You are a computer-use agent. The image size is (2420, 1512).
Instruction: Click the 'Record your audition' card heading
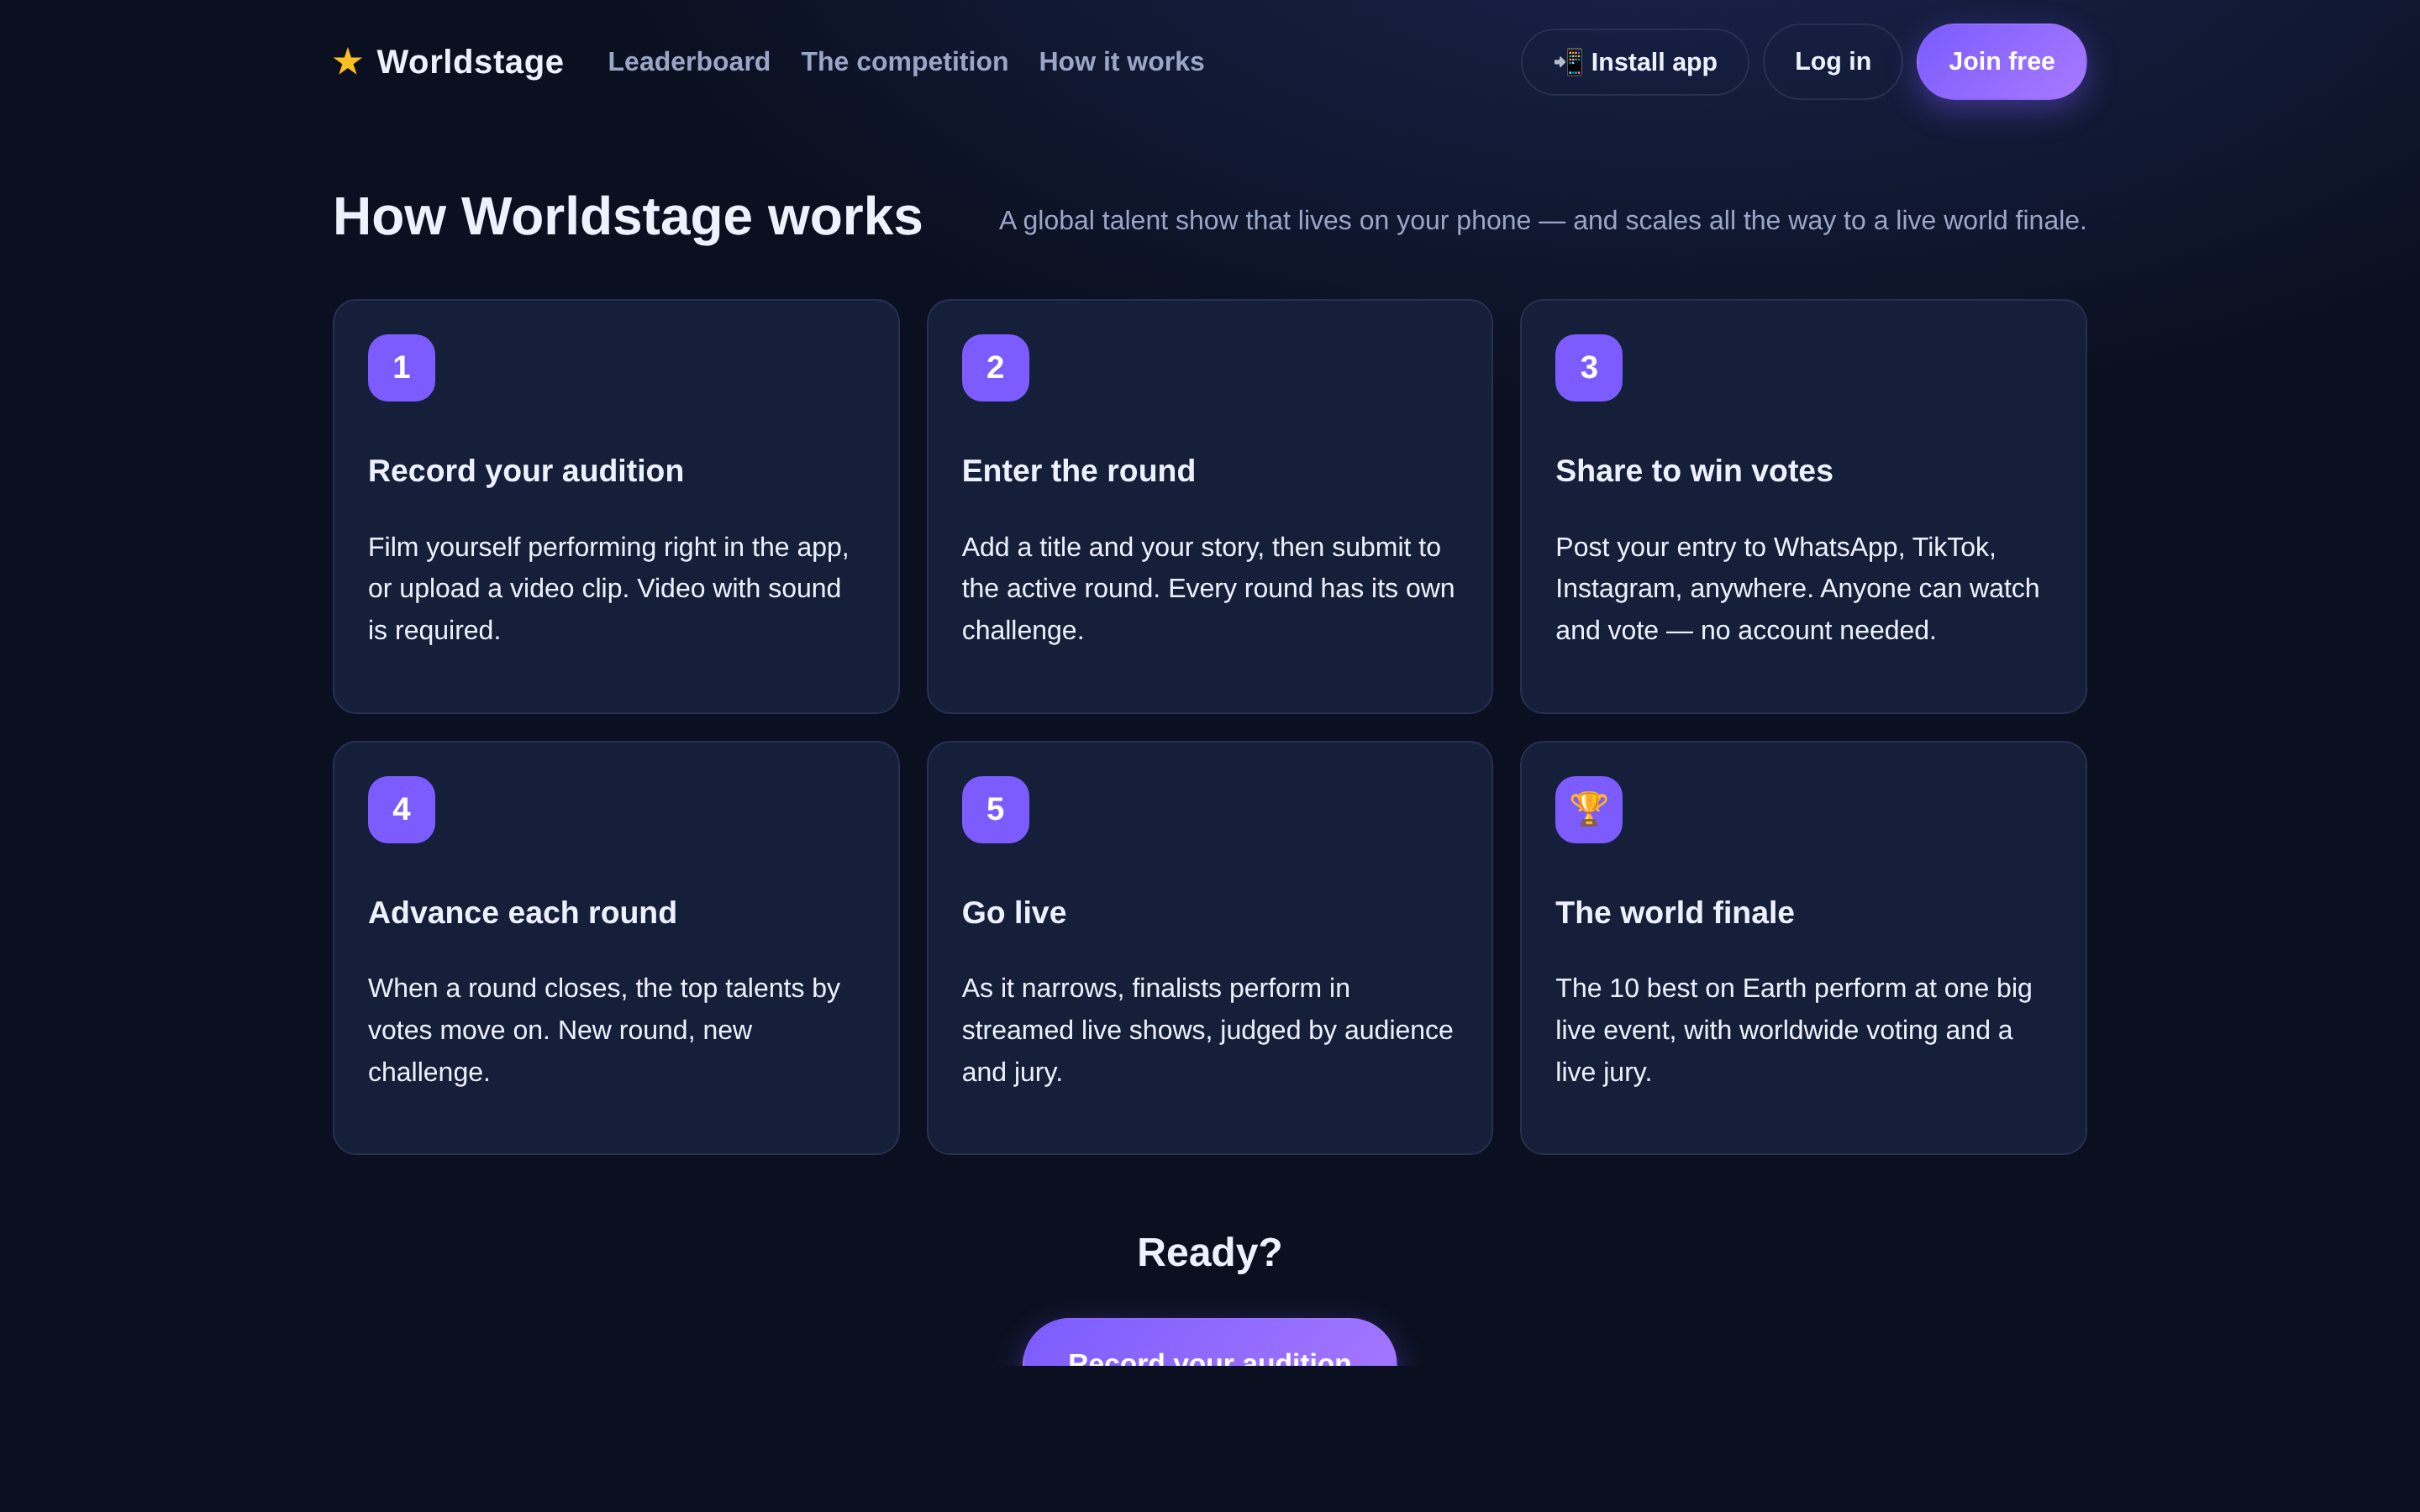coord(526,471)
